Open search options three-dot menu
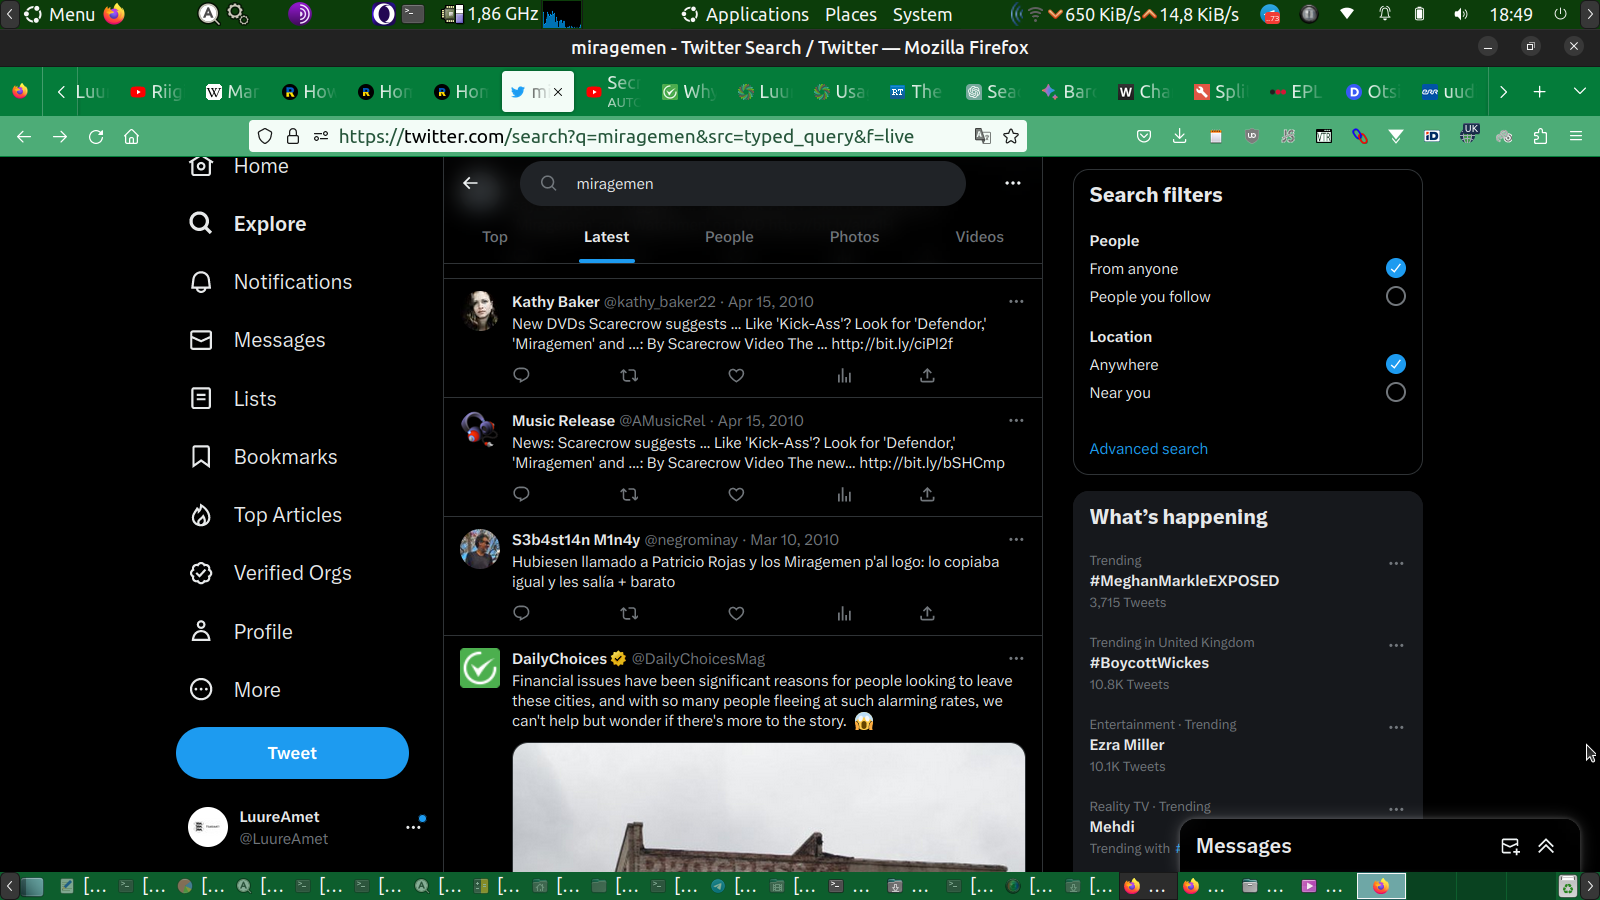The width and height of the screenshot is (1600, 900). point(1012,183)
